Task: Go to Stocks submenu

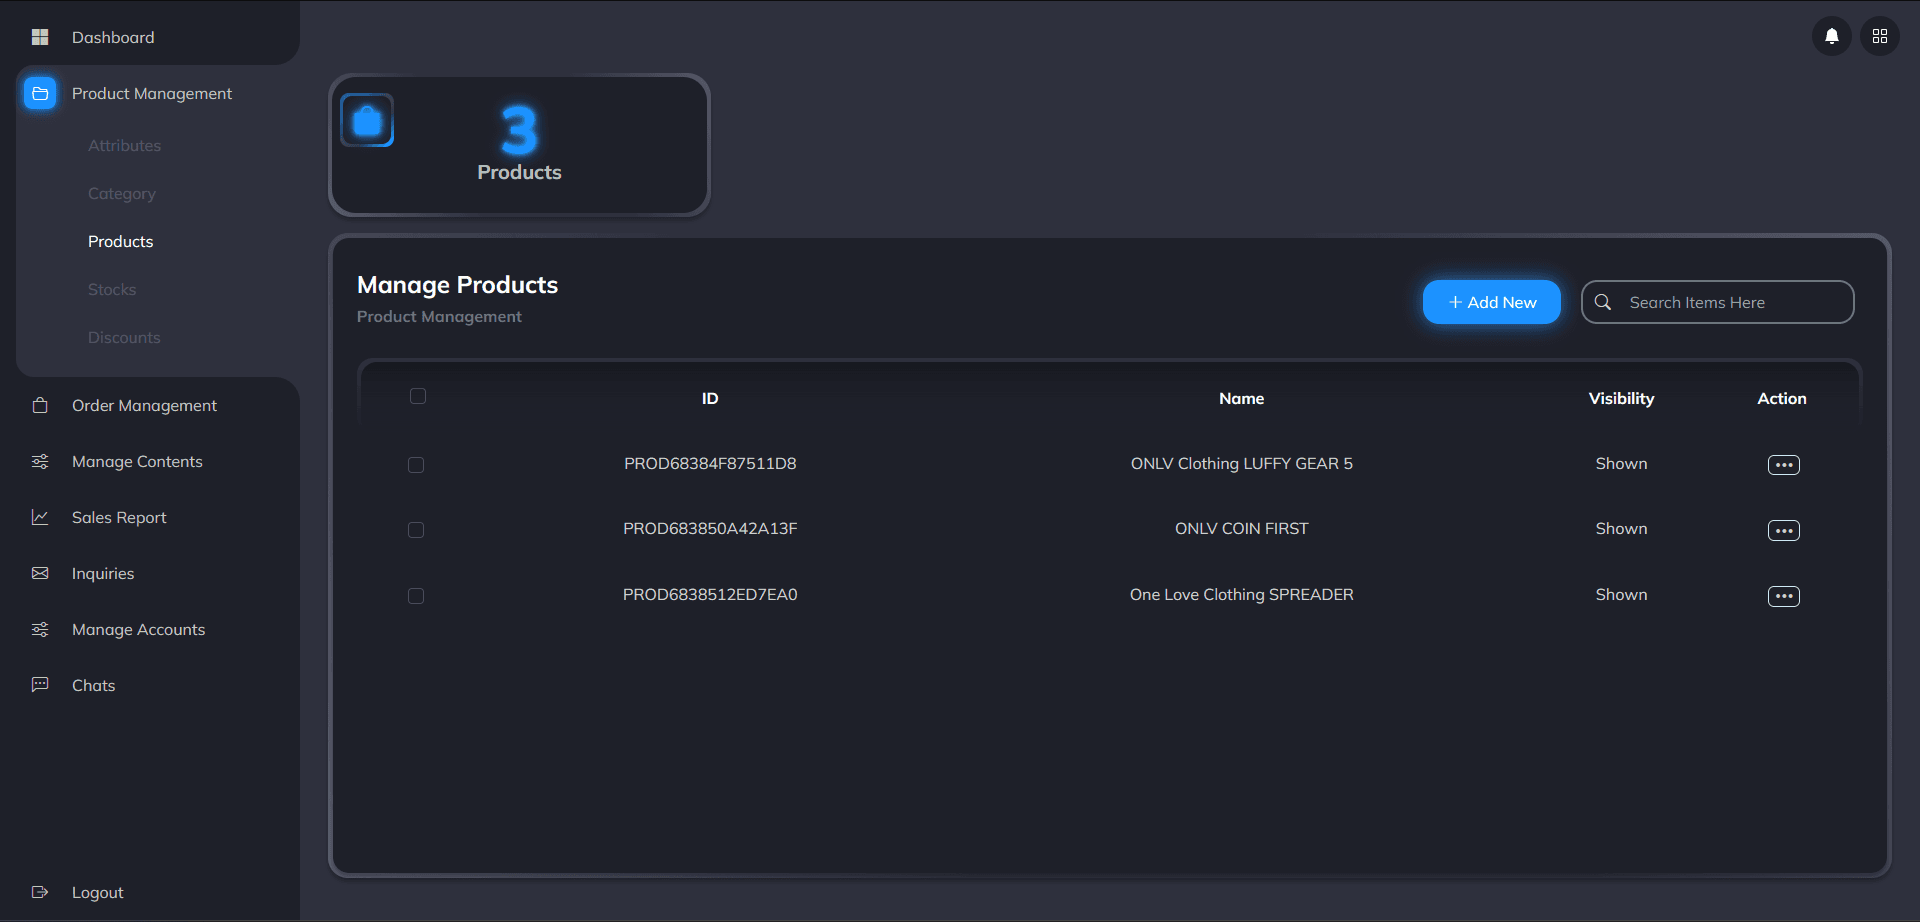Action: pos(112,289)
